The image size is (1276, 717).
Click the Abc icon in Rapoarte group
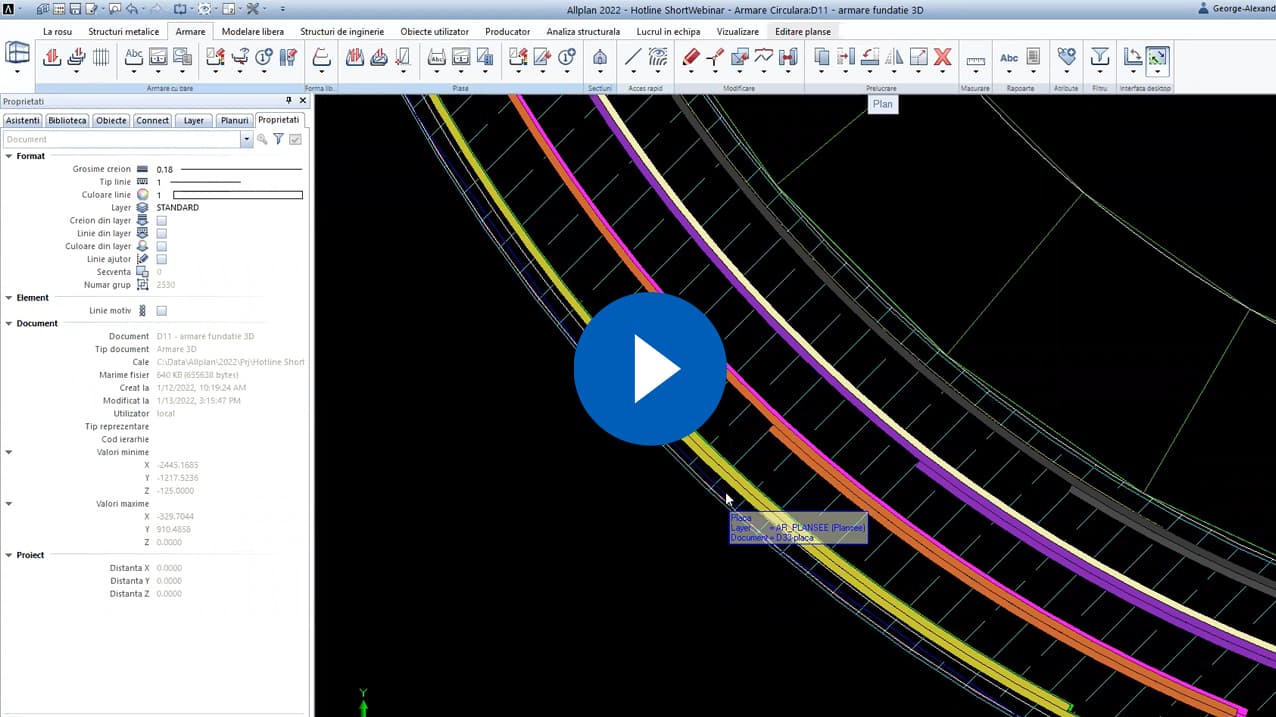pos(1009,58)
